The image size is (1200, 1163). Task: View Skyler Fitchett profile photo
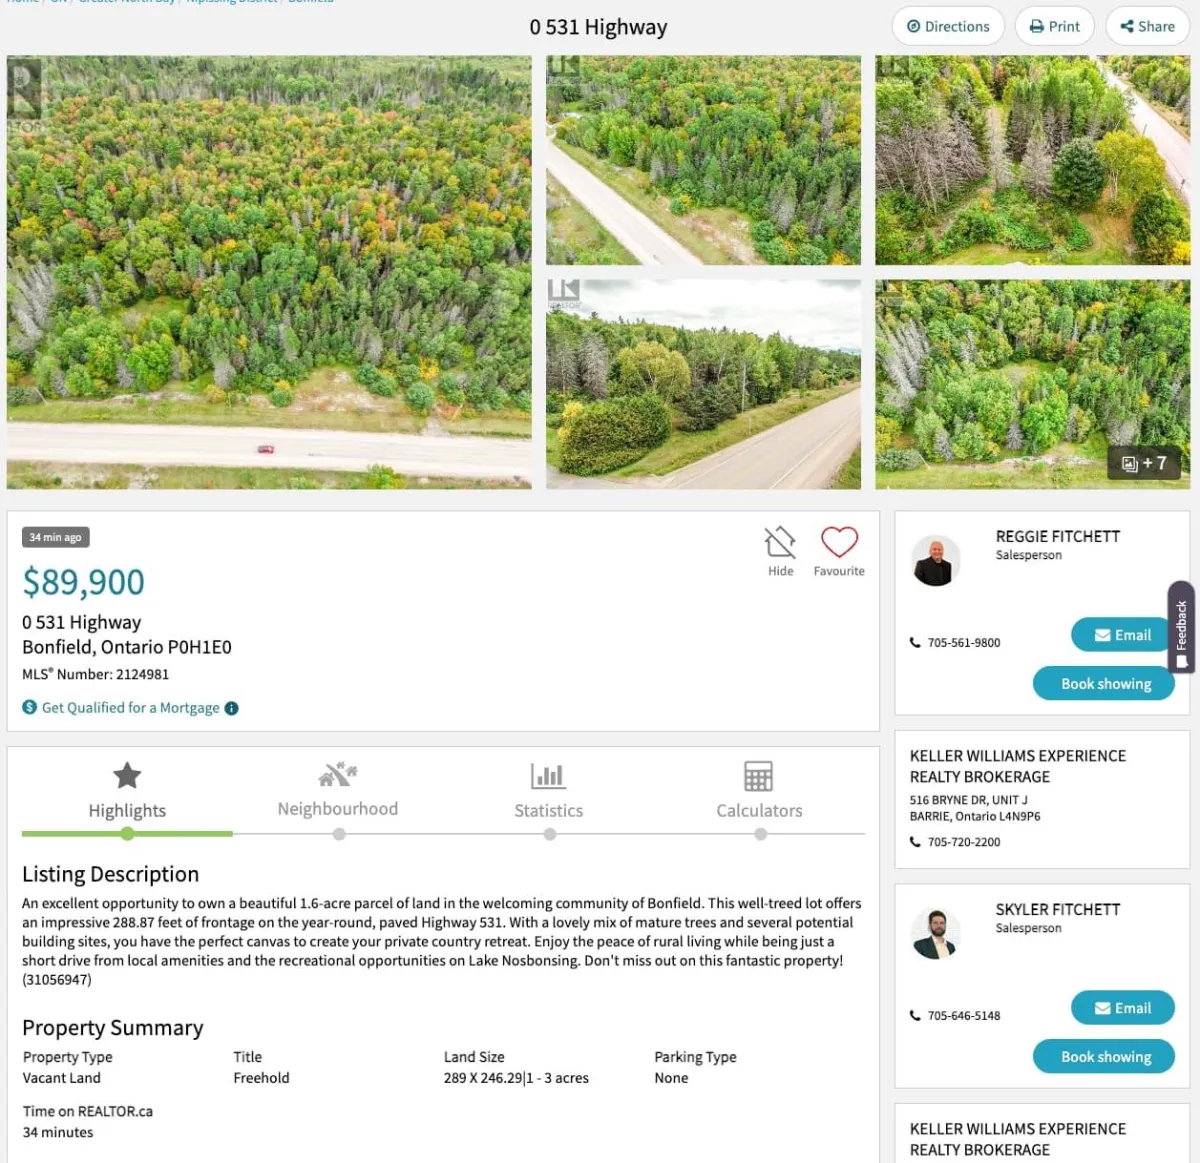[x=936, y=934]
